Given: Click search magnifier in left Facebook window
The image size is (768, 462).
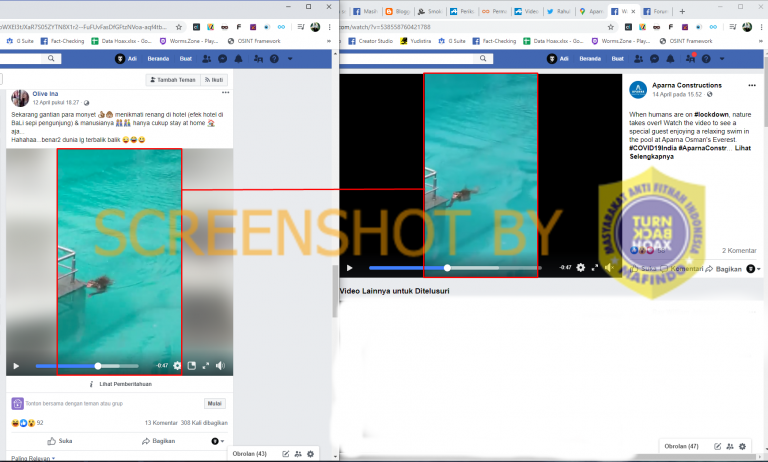Looking at the screenshot, I should tap(51, 58).
